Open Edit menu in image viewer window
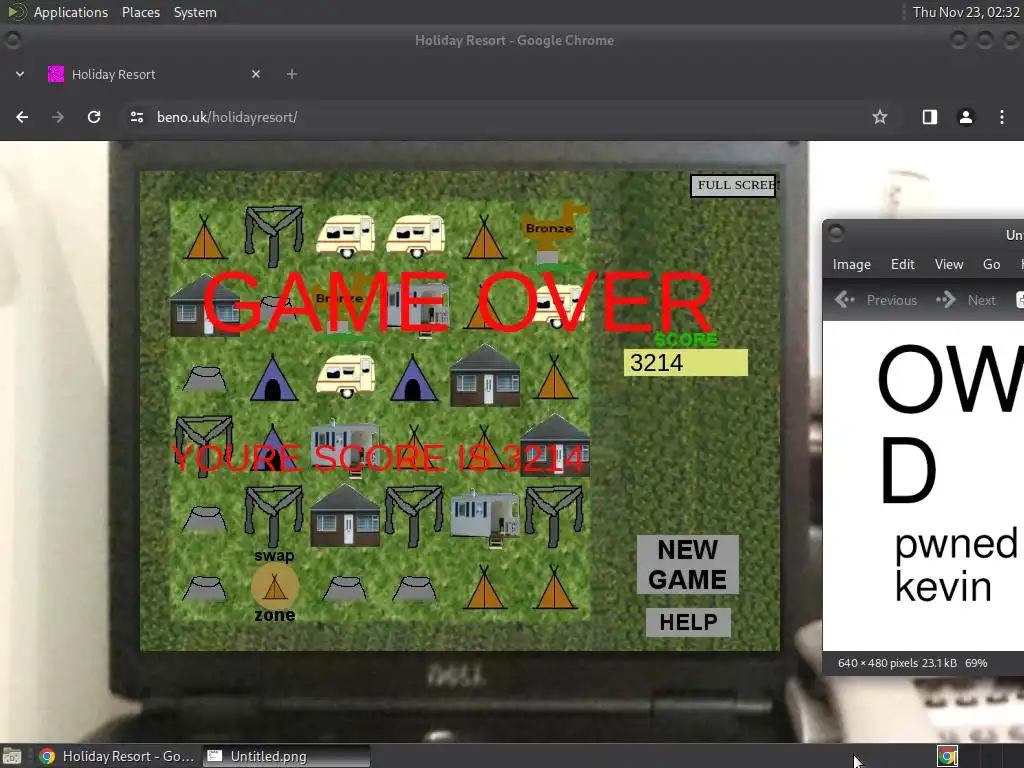The image size is (1024, 768). (x=903, y=264)
